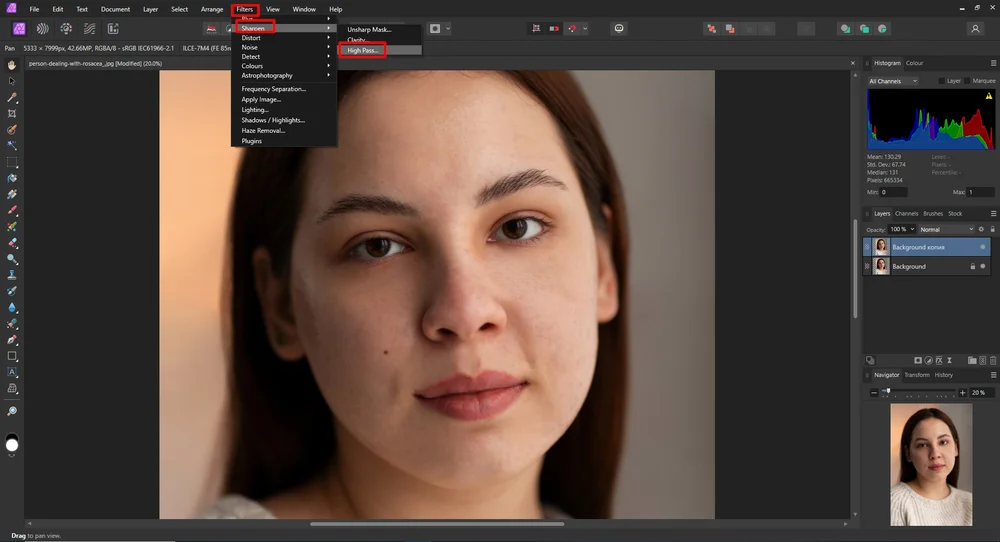Toggle the Layer checkbox in Histogram
1000x542 pixels.
[941, 81]
